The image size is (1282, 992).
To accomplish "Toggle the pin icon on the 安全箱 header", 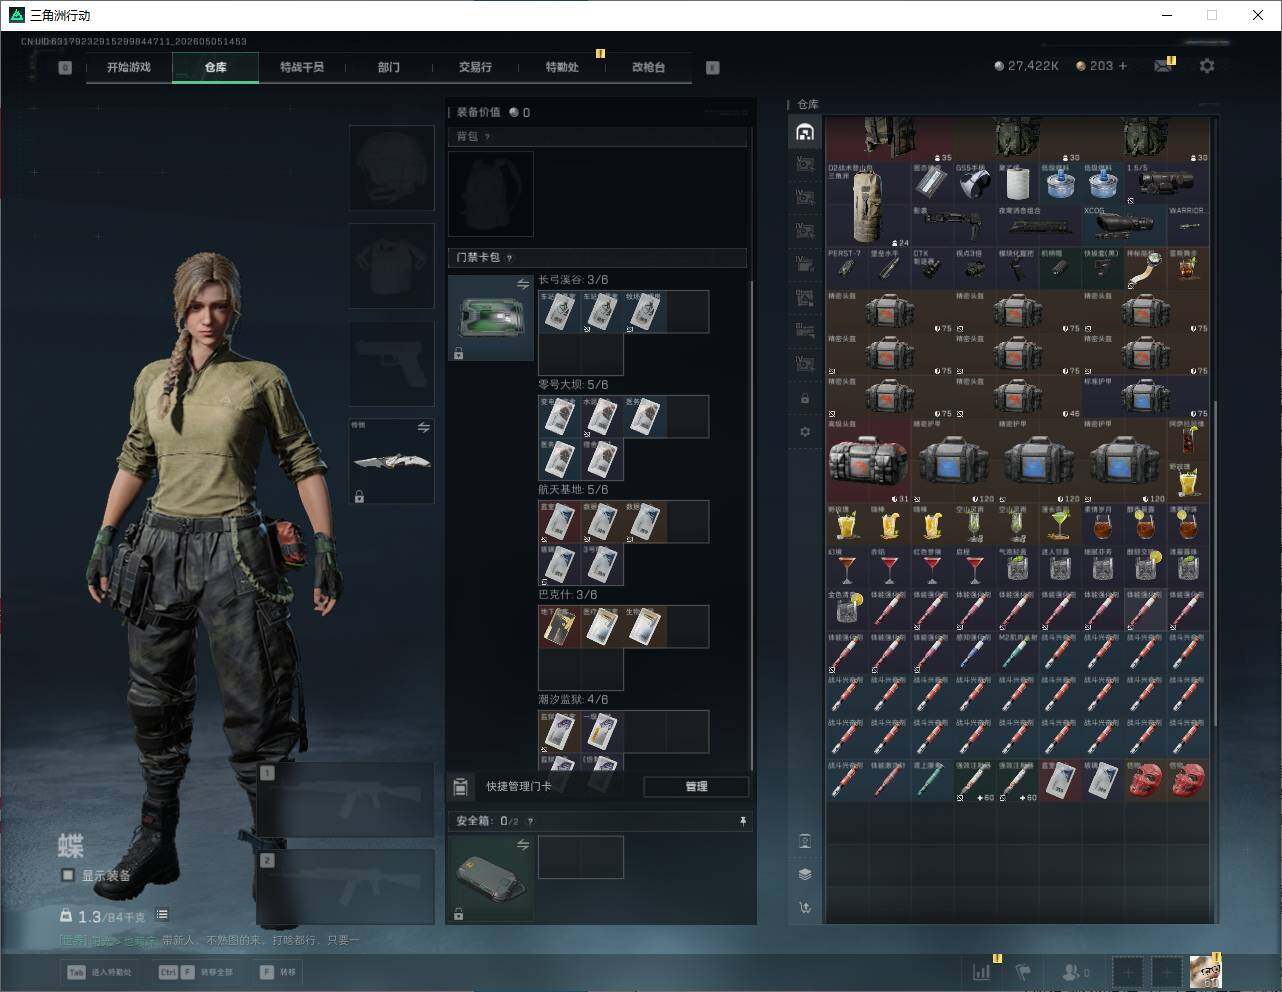I will (x=743, y=821).
